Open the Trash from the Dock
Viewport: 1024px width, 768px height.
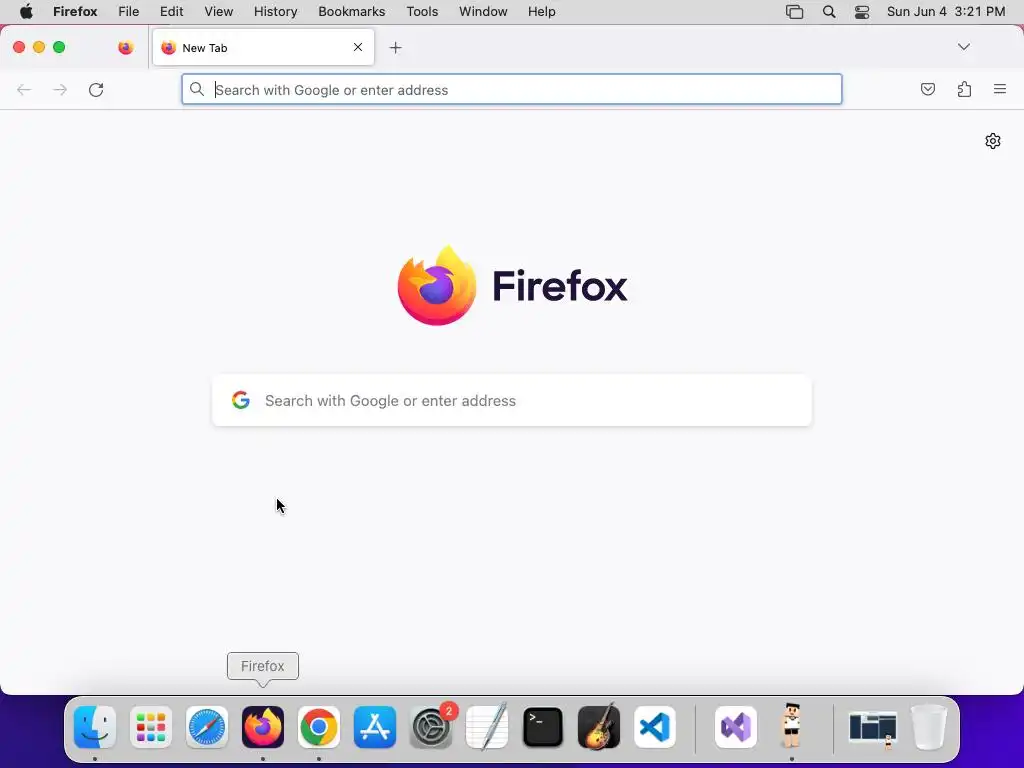point(929,727)
